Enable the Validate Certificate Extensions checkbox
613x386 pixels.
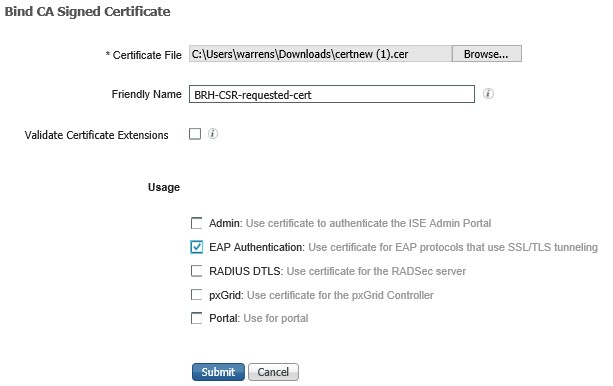(195, 134)
